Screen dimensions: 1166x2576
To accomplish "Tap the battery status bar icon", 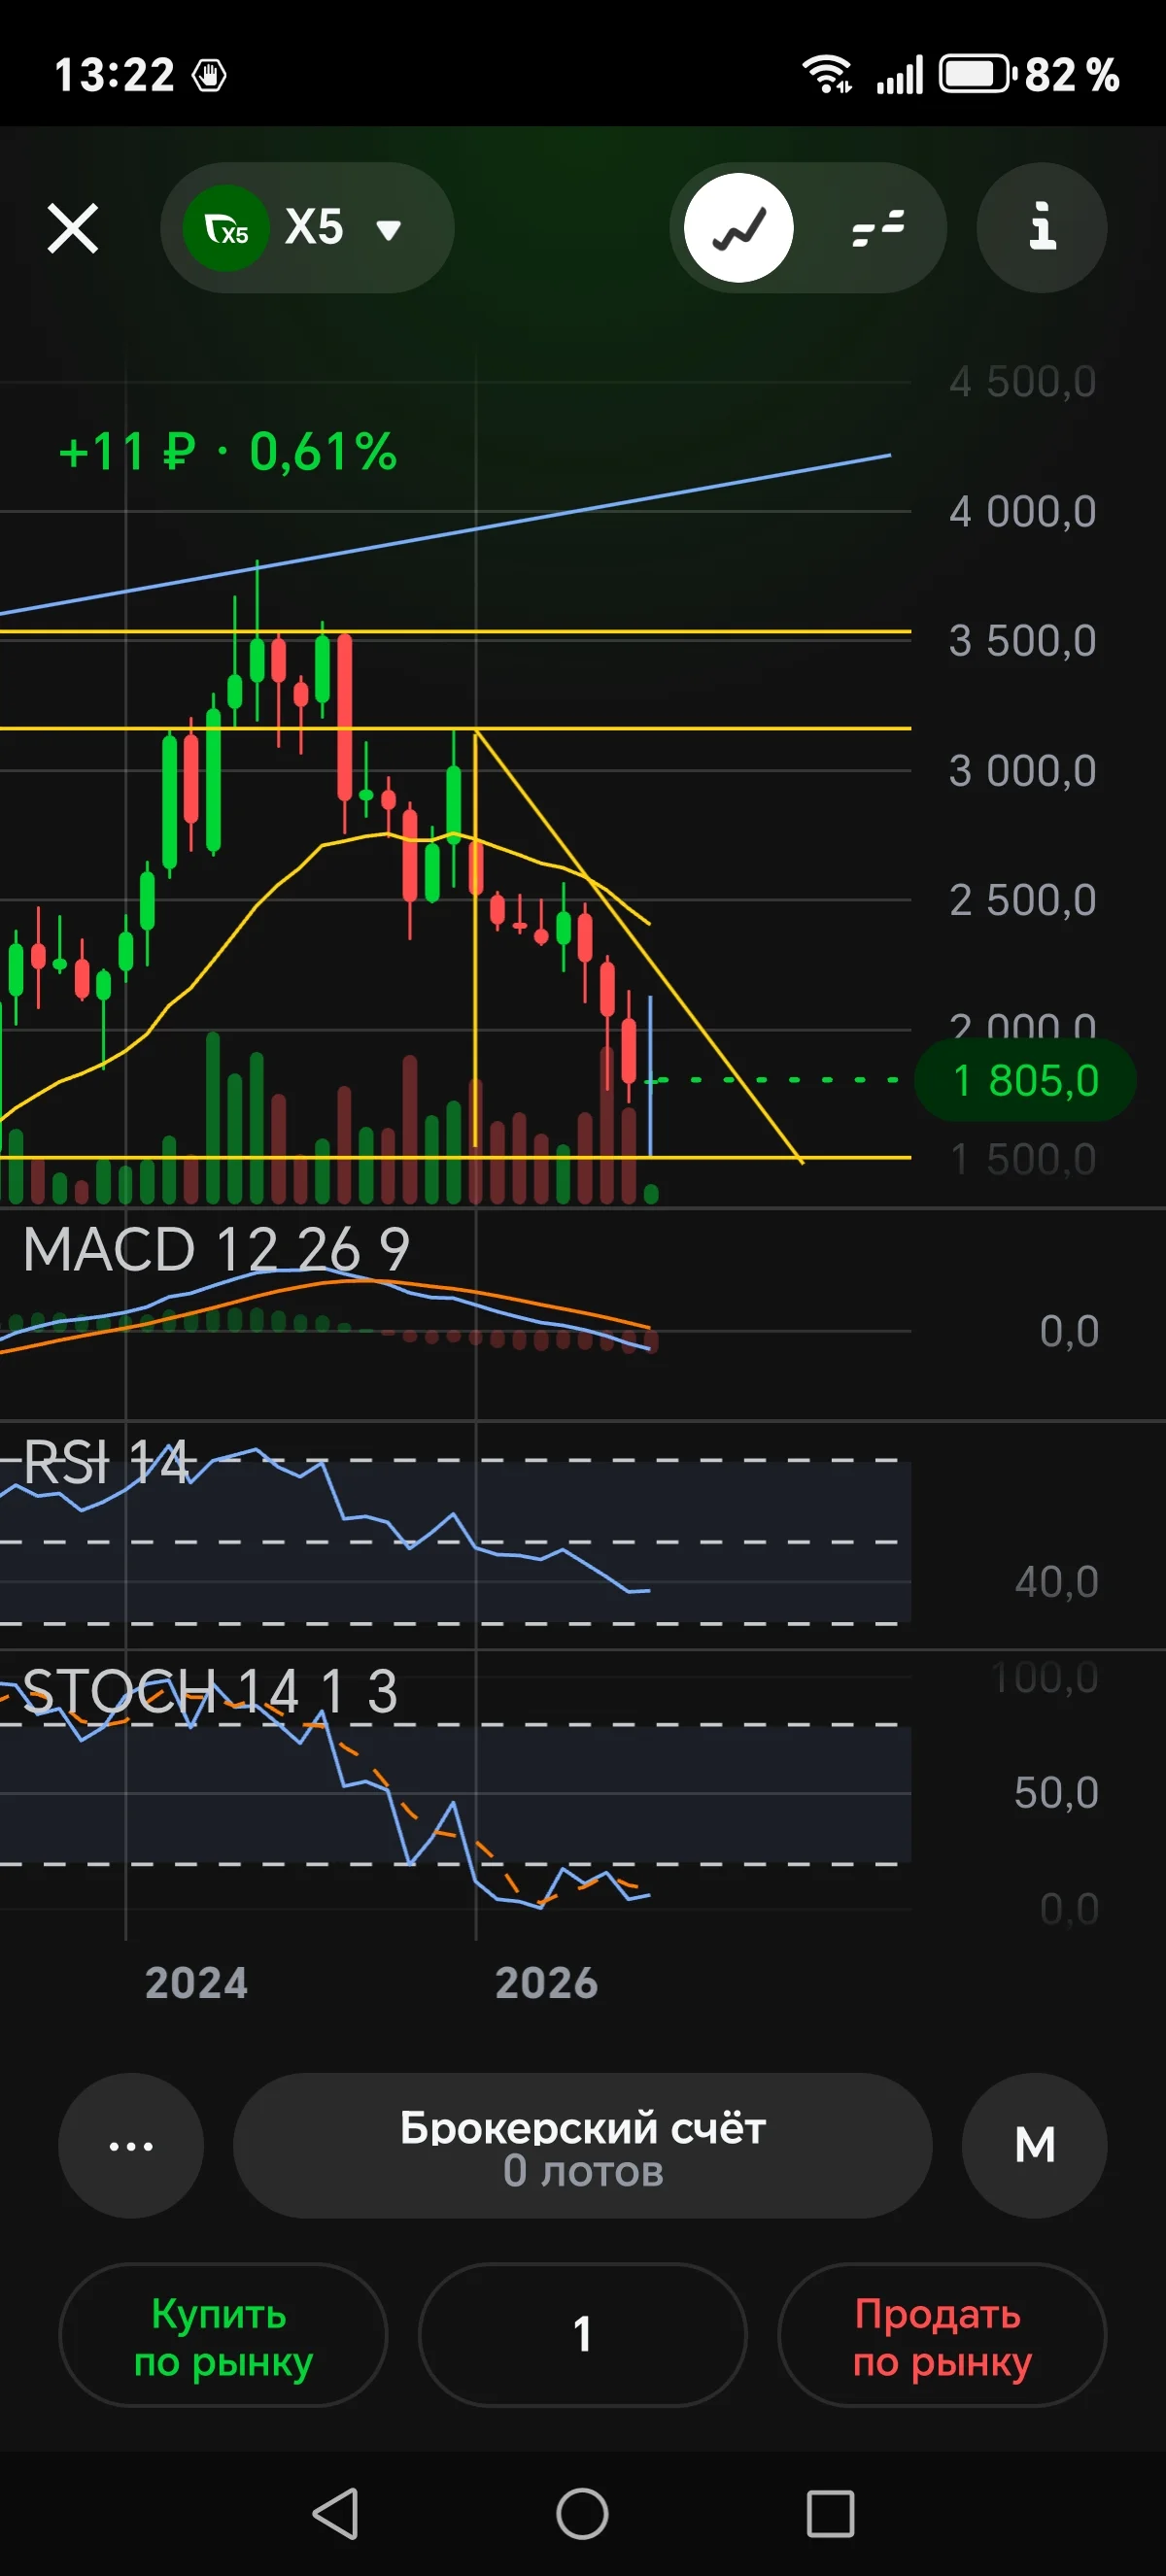I will click(x=977, y=74).
